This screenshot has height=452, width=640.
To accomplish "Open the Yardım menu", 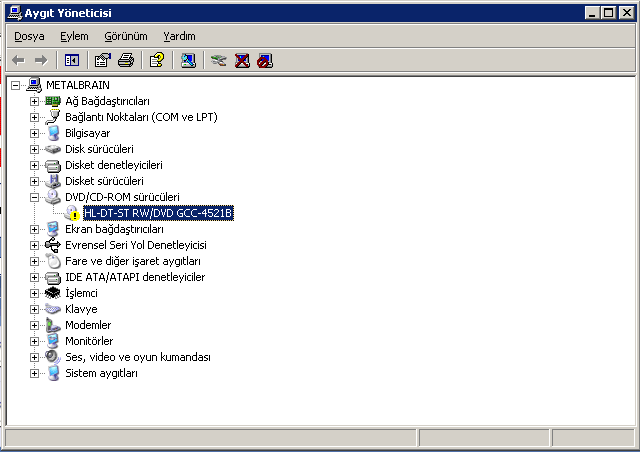I will pyautogui.click(x=179, y=36).
